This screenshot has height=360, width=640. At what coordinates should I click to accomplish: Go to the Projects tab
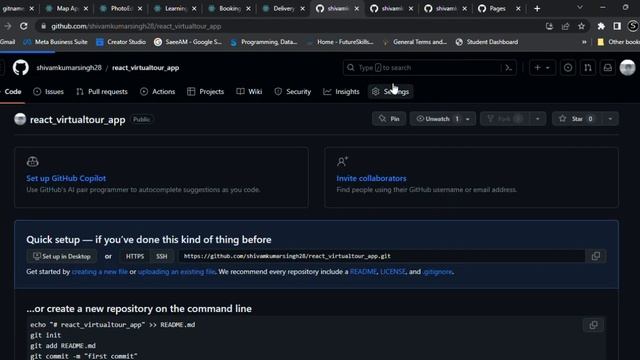205,91
